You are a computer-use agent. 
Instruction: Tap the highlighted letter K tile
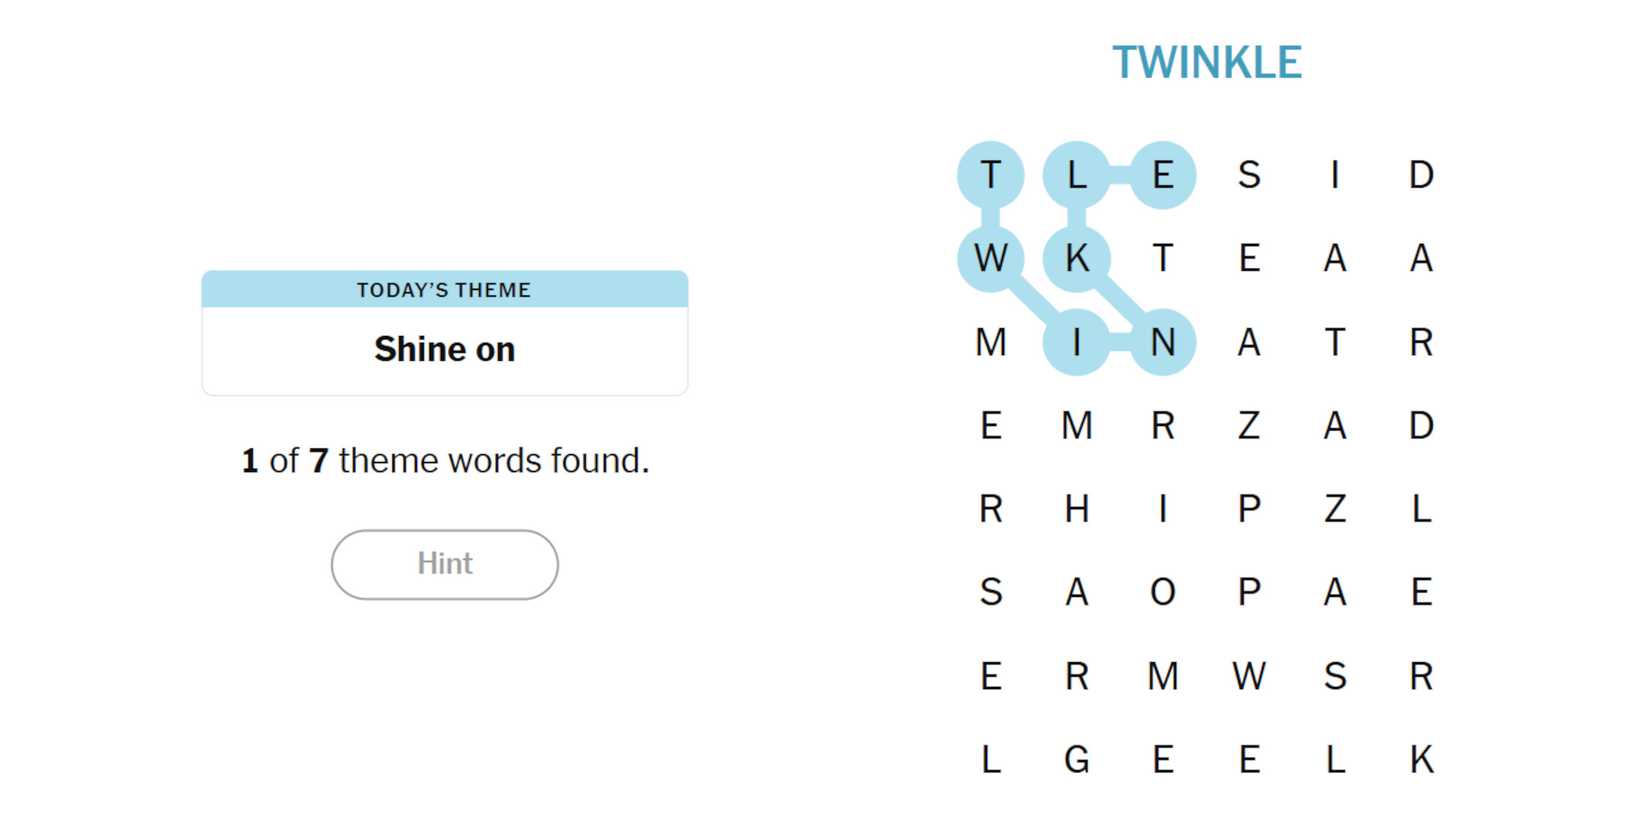[1076, 258]
